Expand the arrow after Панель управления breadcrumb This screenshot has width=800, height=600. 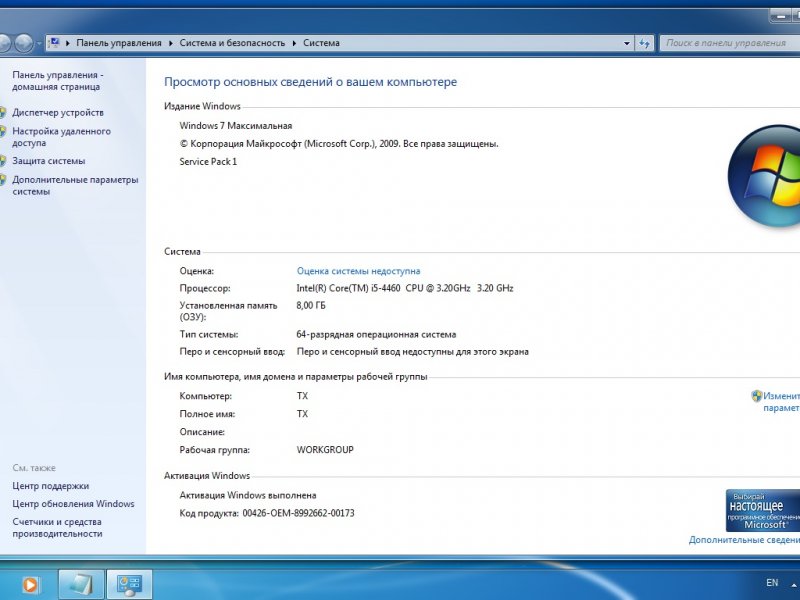(170, 43)
